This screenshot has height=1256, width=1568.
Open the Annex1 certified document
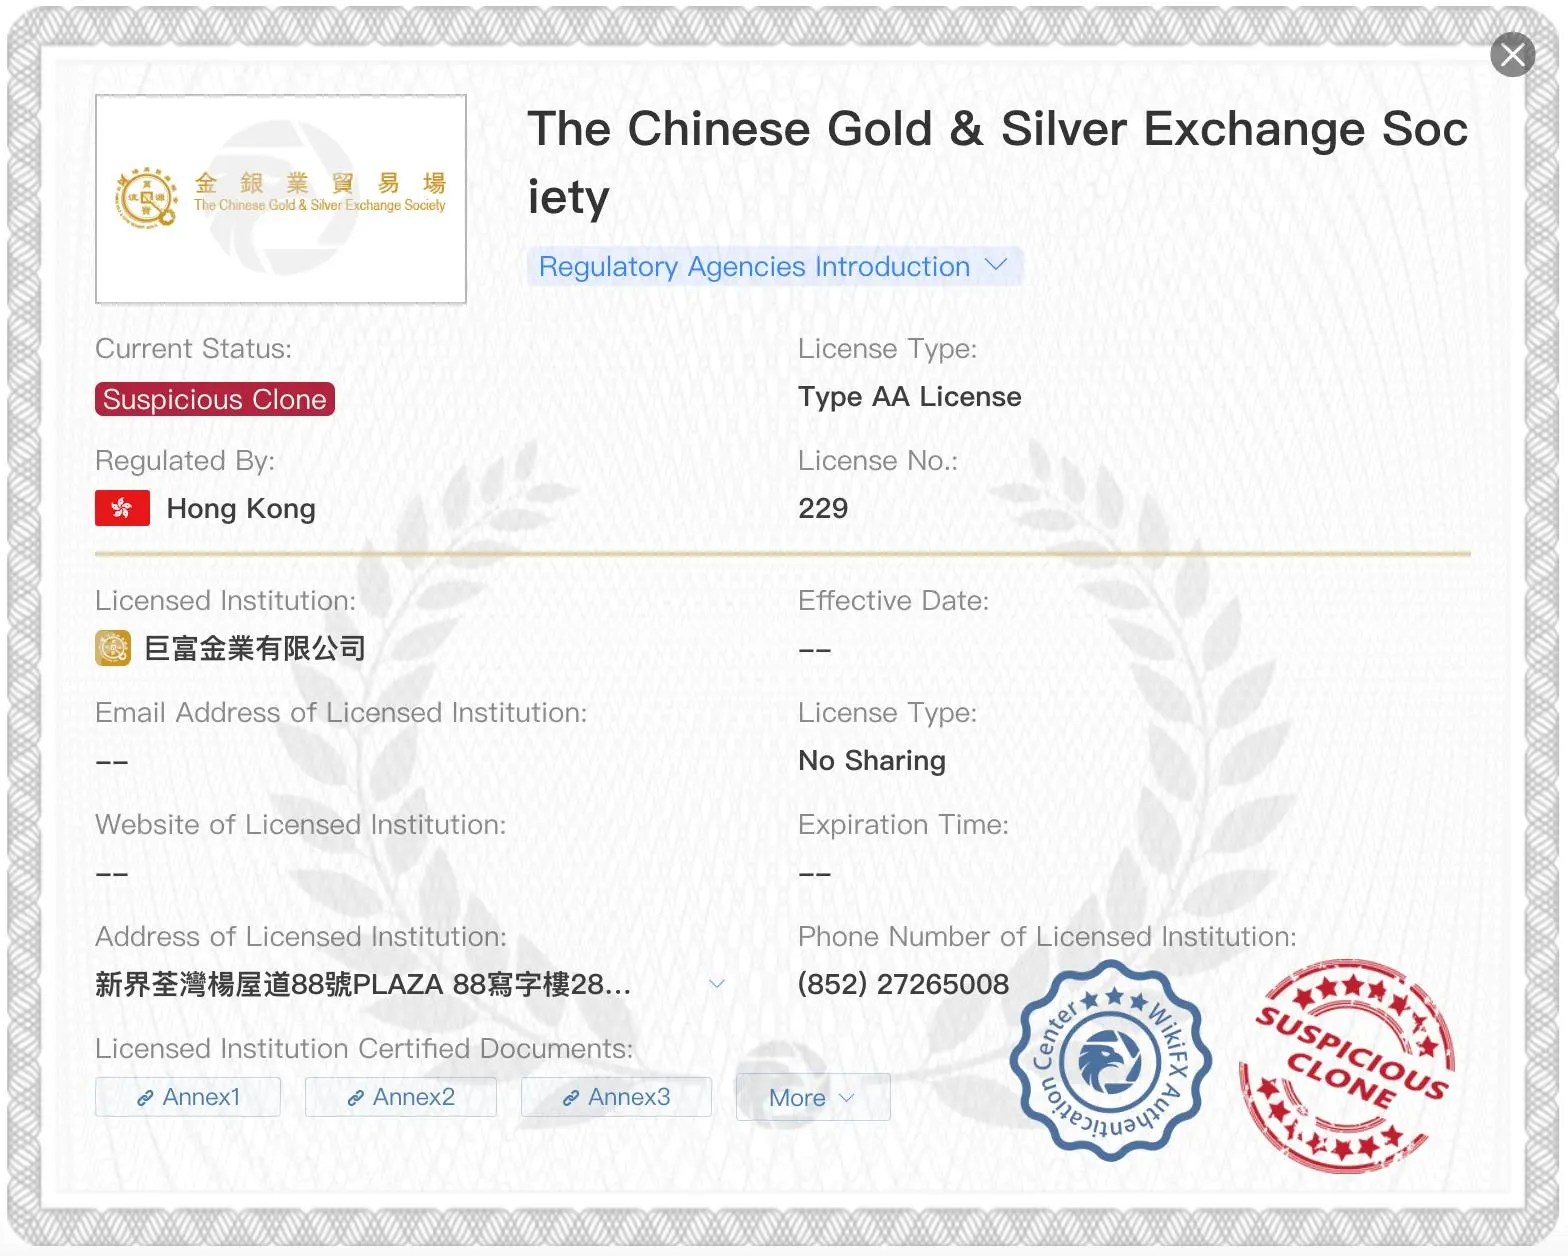(188, 1097)
